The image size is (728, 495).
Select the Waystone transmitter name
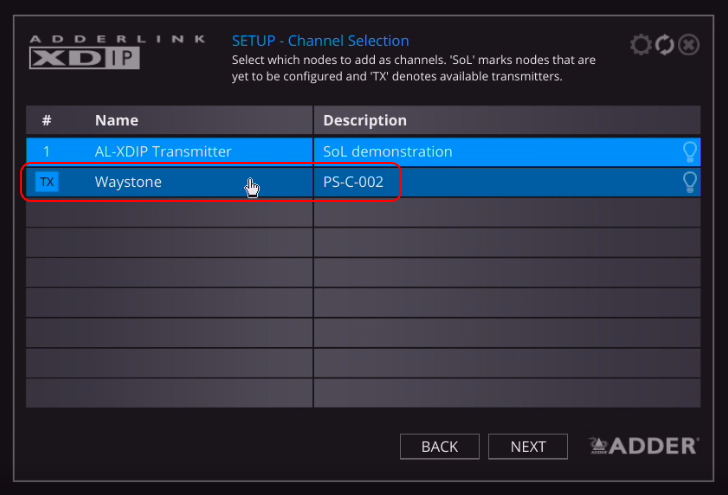pyautogui.click(x=128, y=182)
